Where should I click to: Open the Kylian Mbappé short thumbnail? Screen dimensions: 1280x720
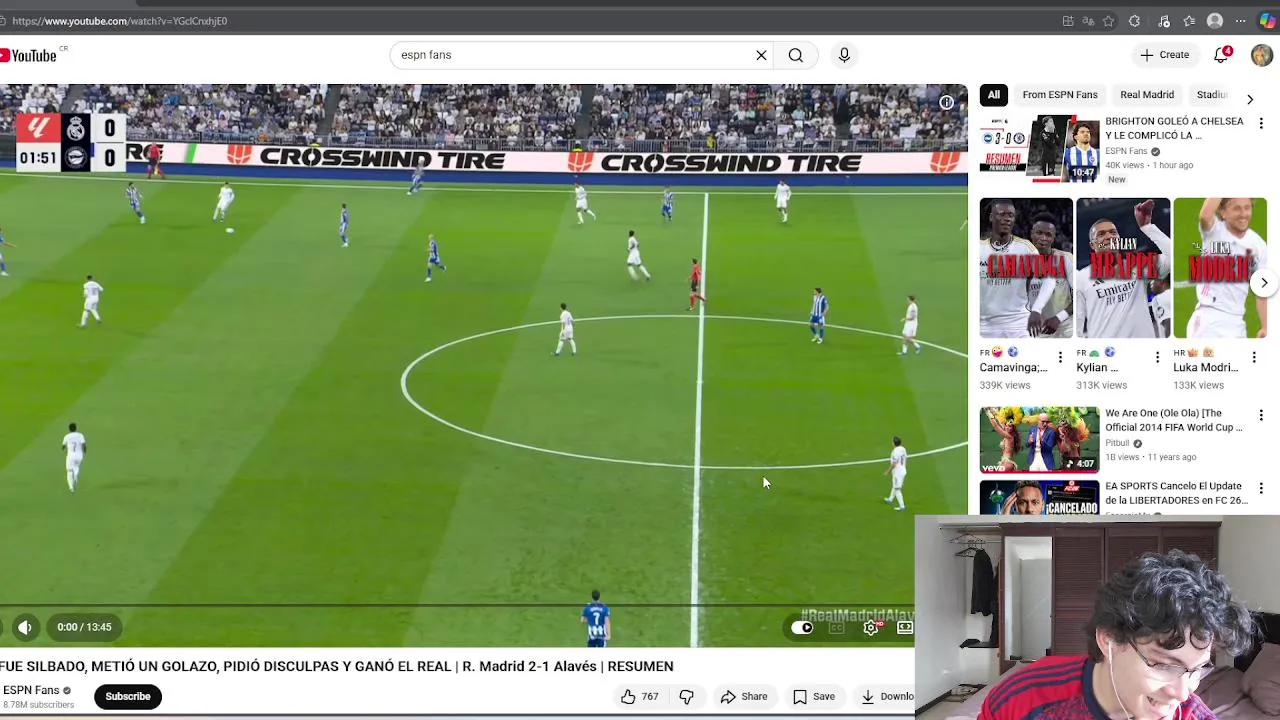click(x=1123, y=268)
